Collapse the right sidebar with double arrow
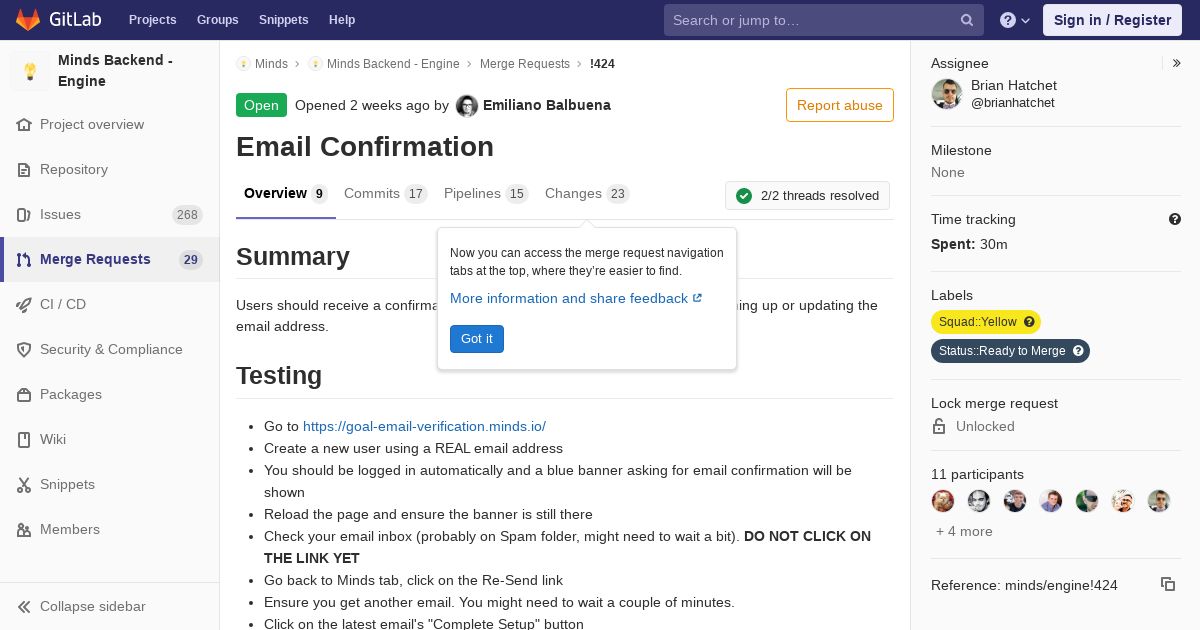The image size is (1200, 630). 1177,63
